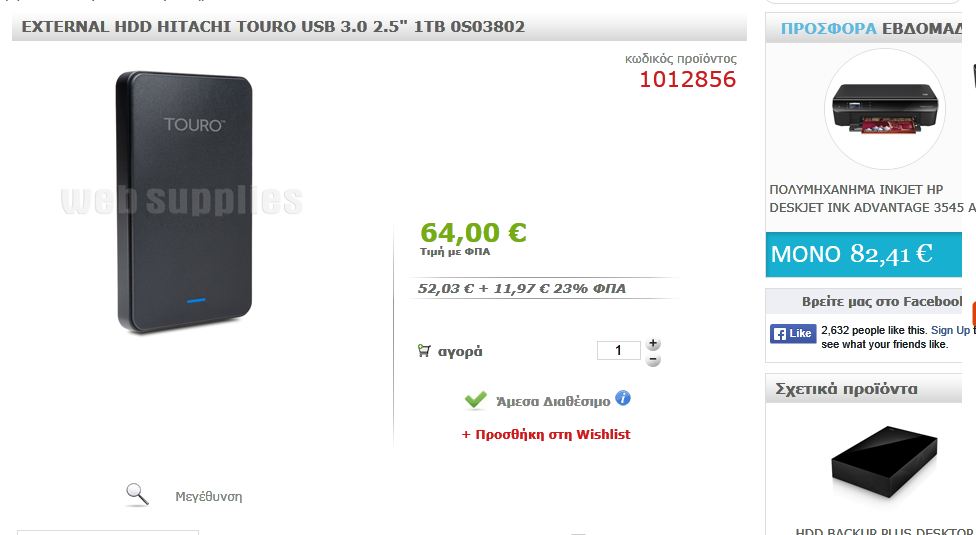Click the magnifying glass zoom icon
The width and height of the screenshot is (976, 535).
(138, 495)
